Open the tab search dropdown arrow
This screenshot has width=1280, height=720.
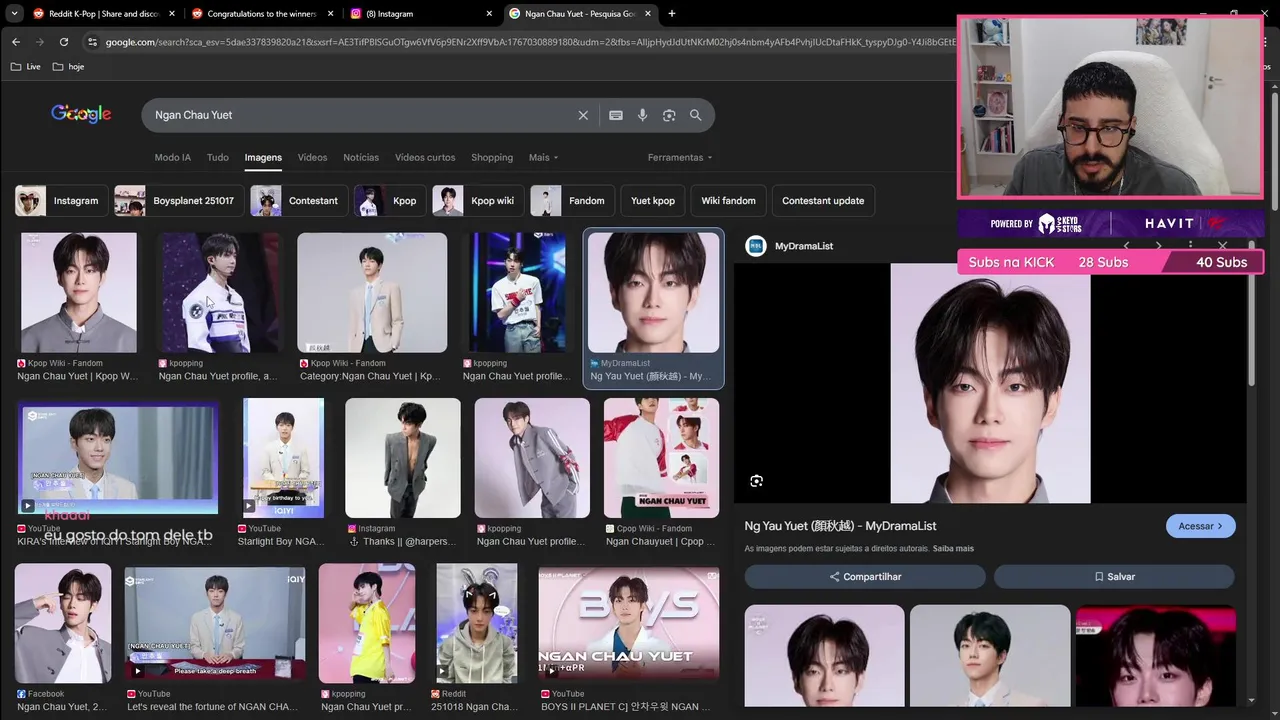(x=14, y=14)
